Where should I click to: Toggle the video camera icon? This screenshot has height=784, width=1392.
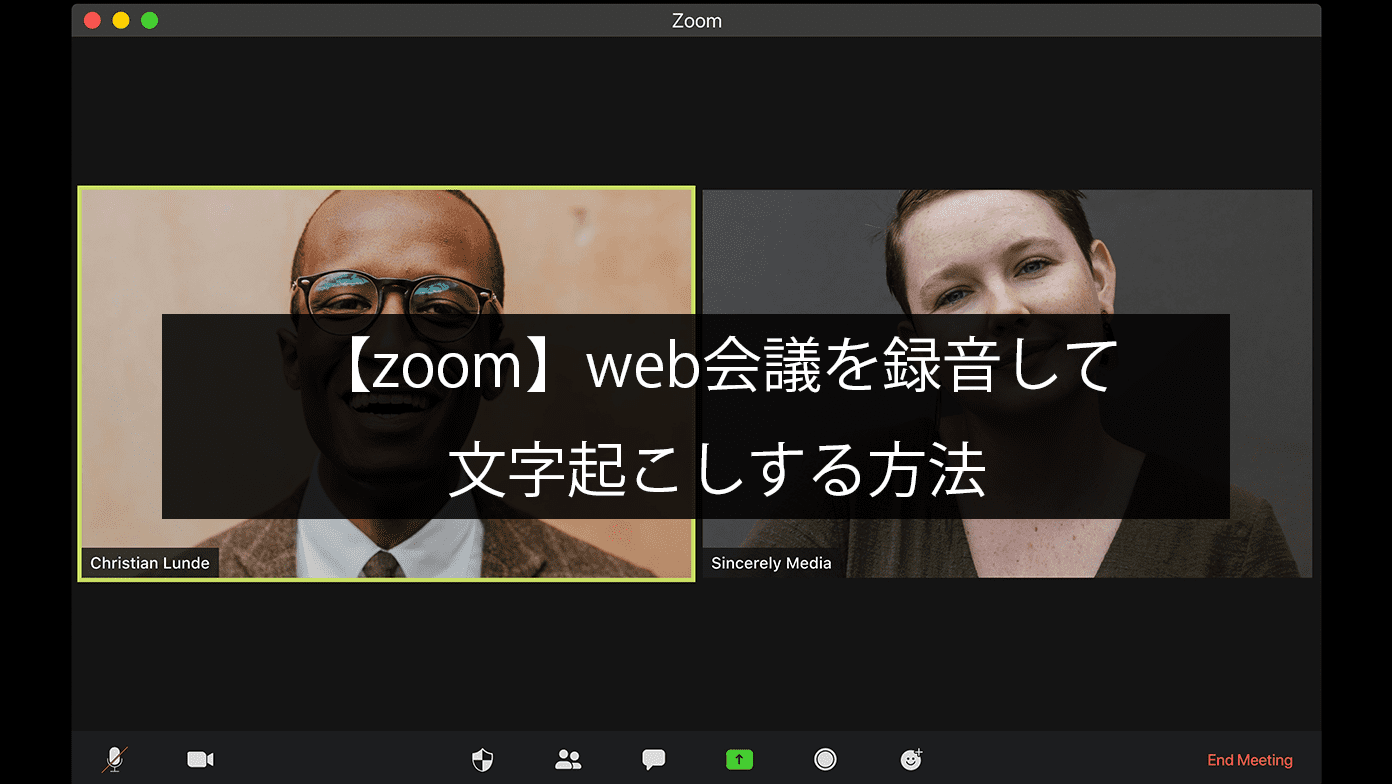pos(201,760)
